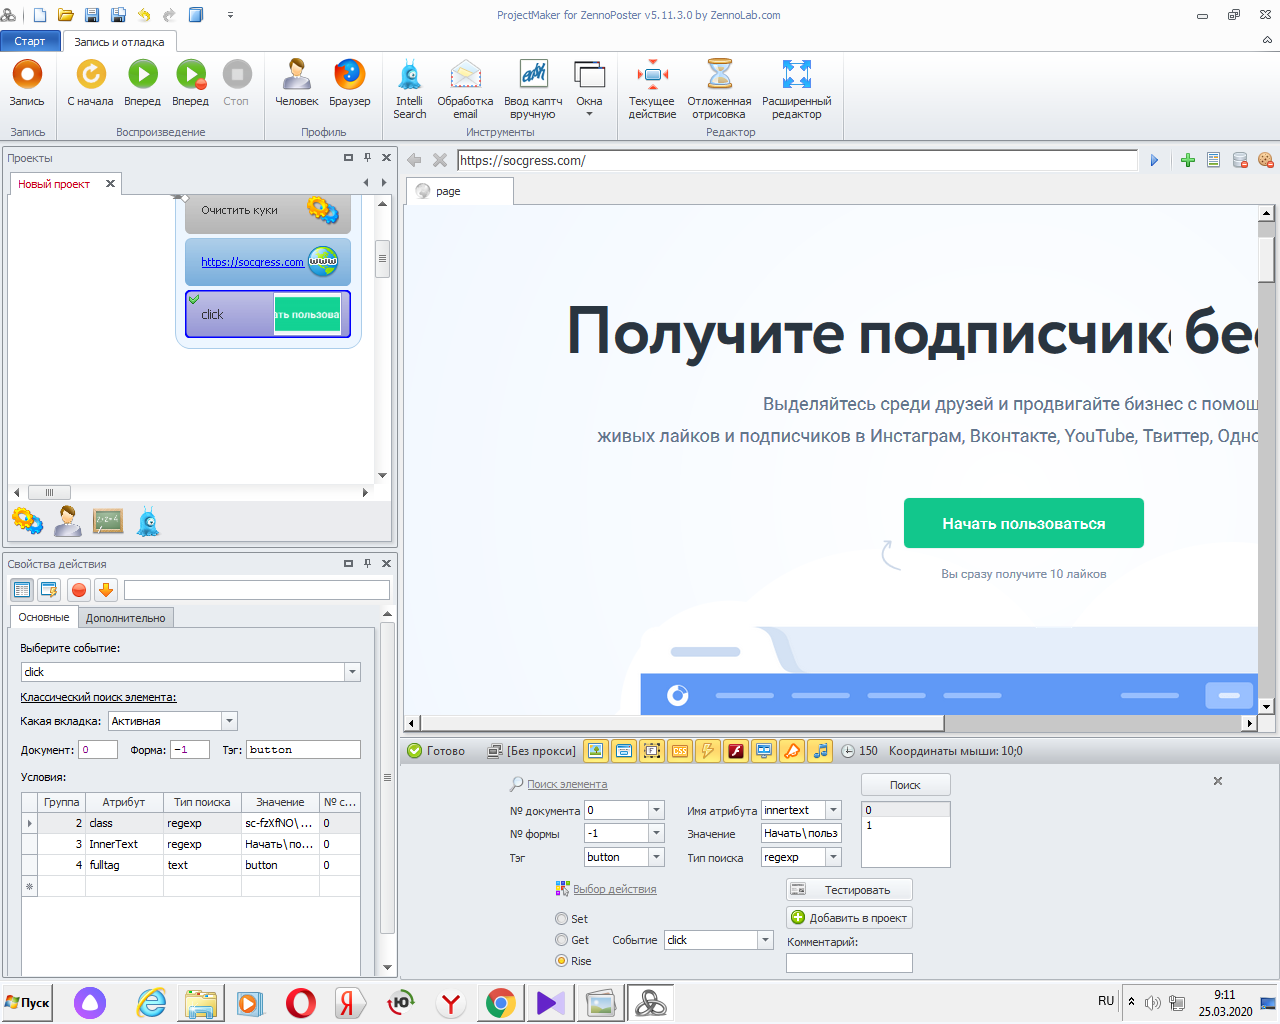
Task: Expand the № документа dropdown
Action: 657,810
